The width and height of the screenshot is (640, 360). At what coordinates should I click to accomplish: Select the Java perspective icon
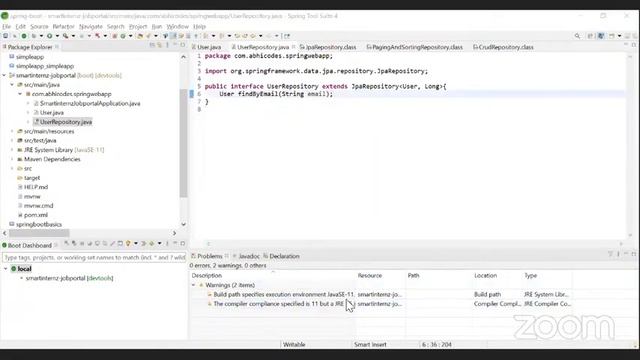click(x=601, y=36)
